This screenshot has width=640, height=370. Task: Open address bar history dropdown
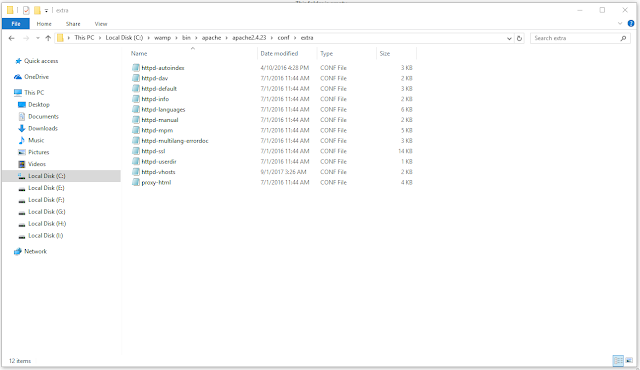pyautogui.click(x=509, y=38)
